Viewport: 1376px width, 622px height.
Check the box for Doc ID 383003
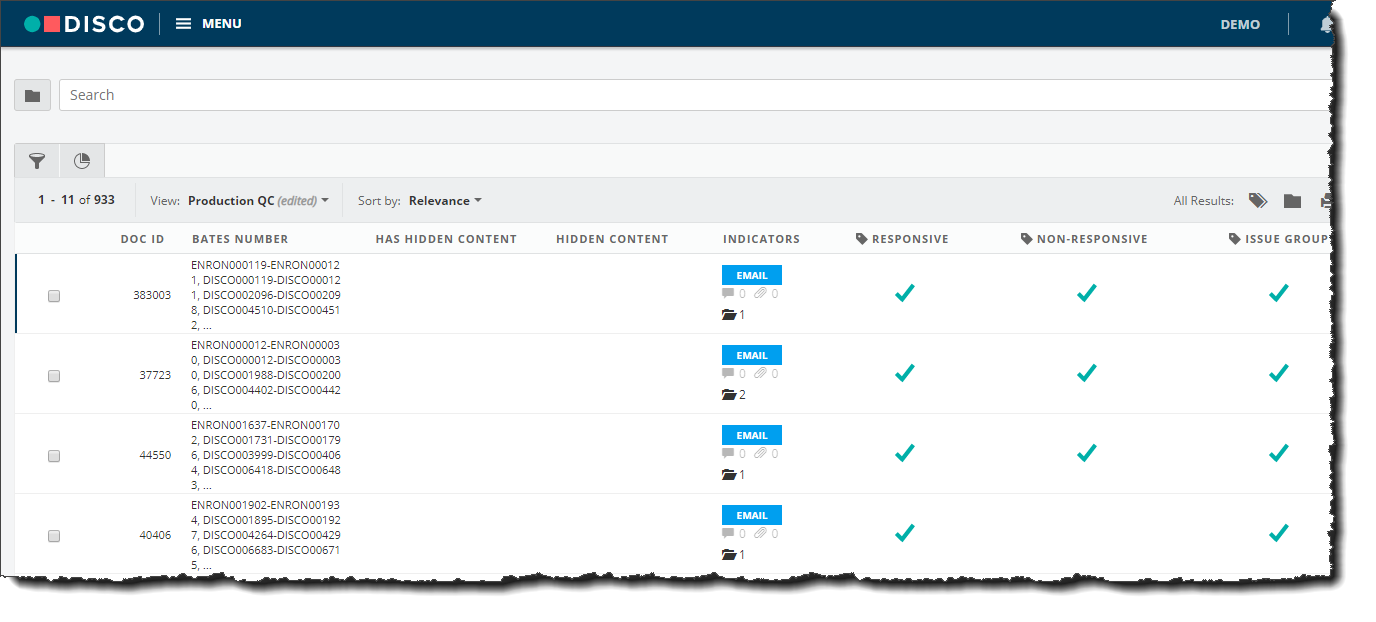[54, 296]
